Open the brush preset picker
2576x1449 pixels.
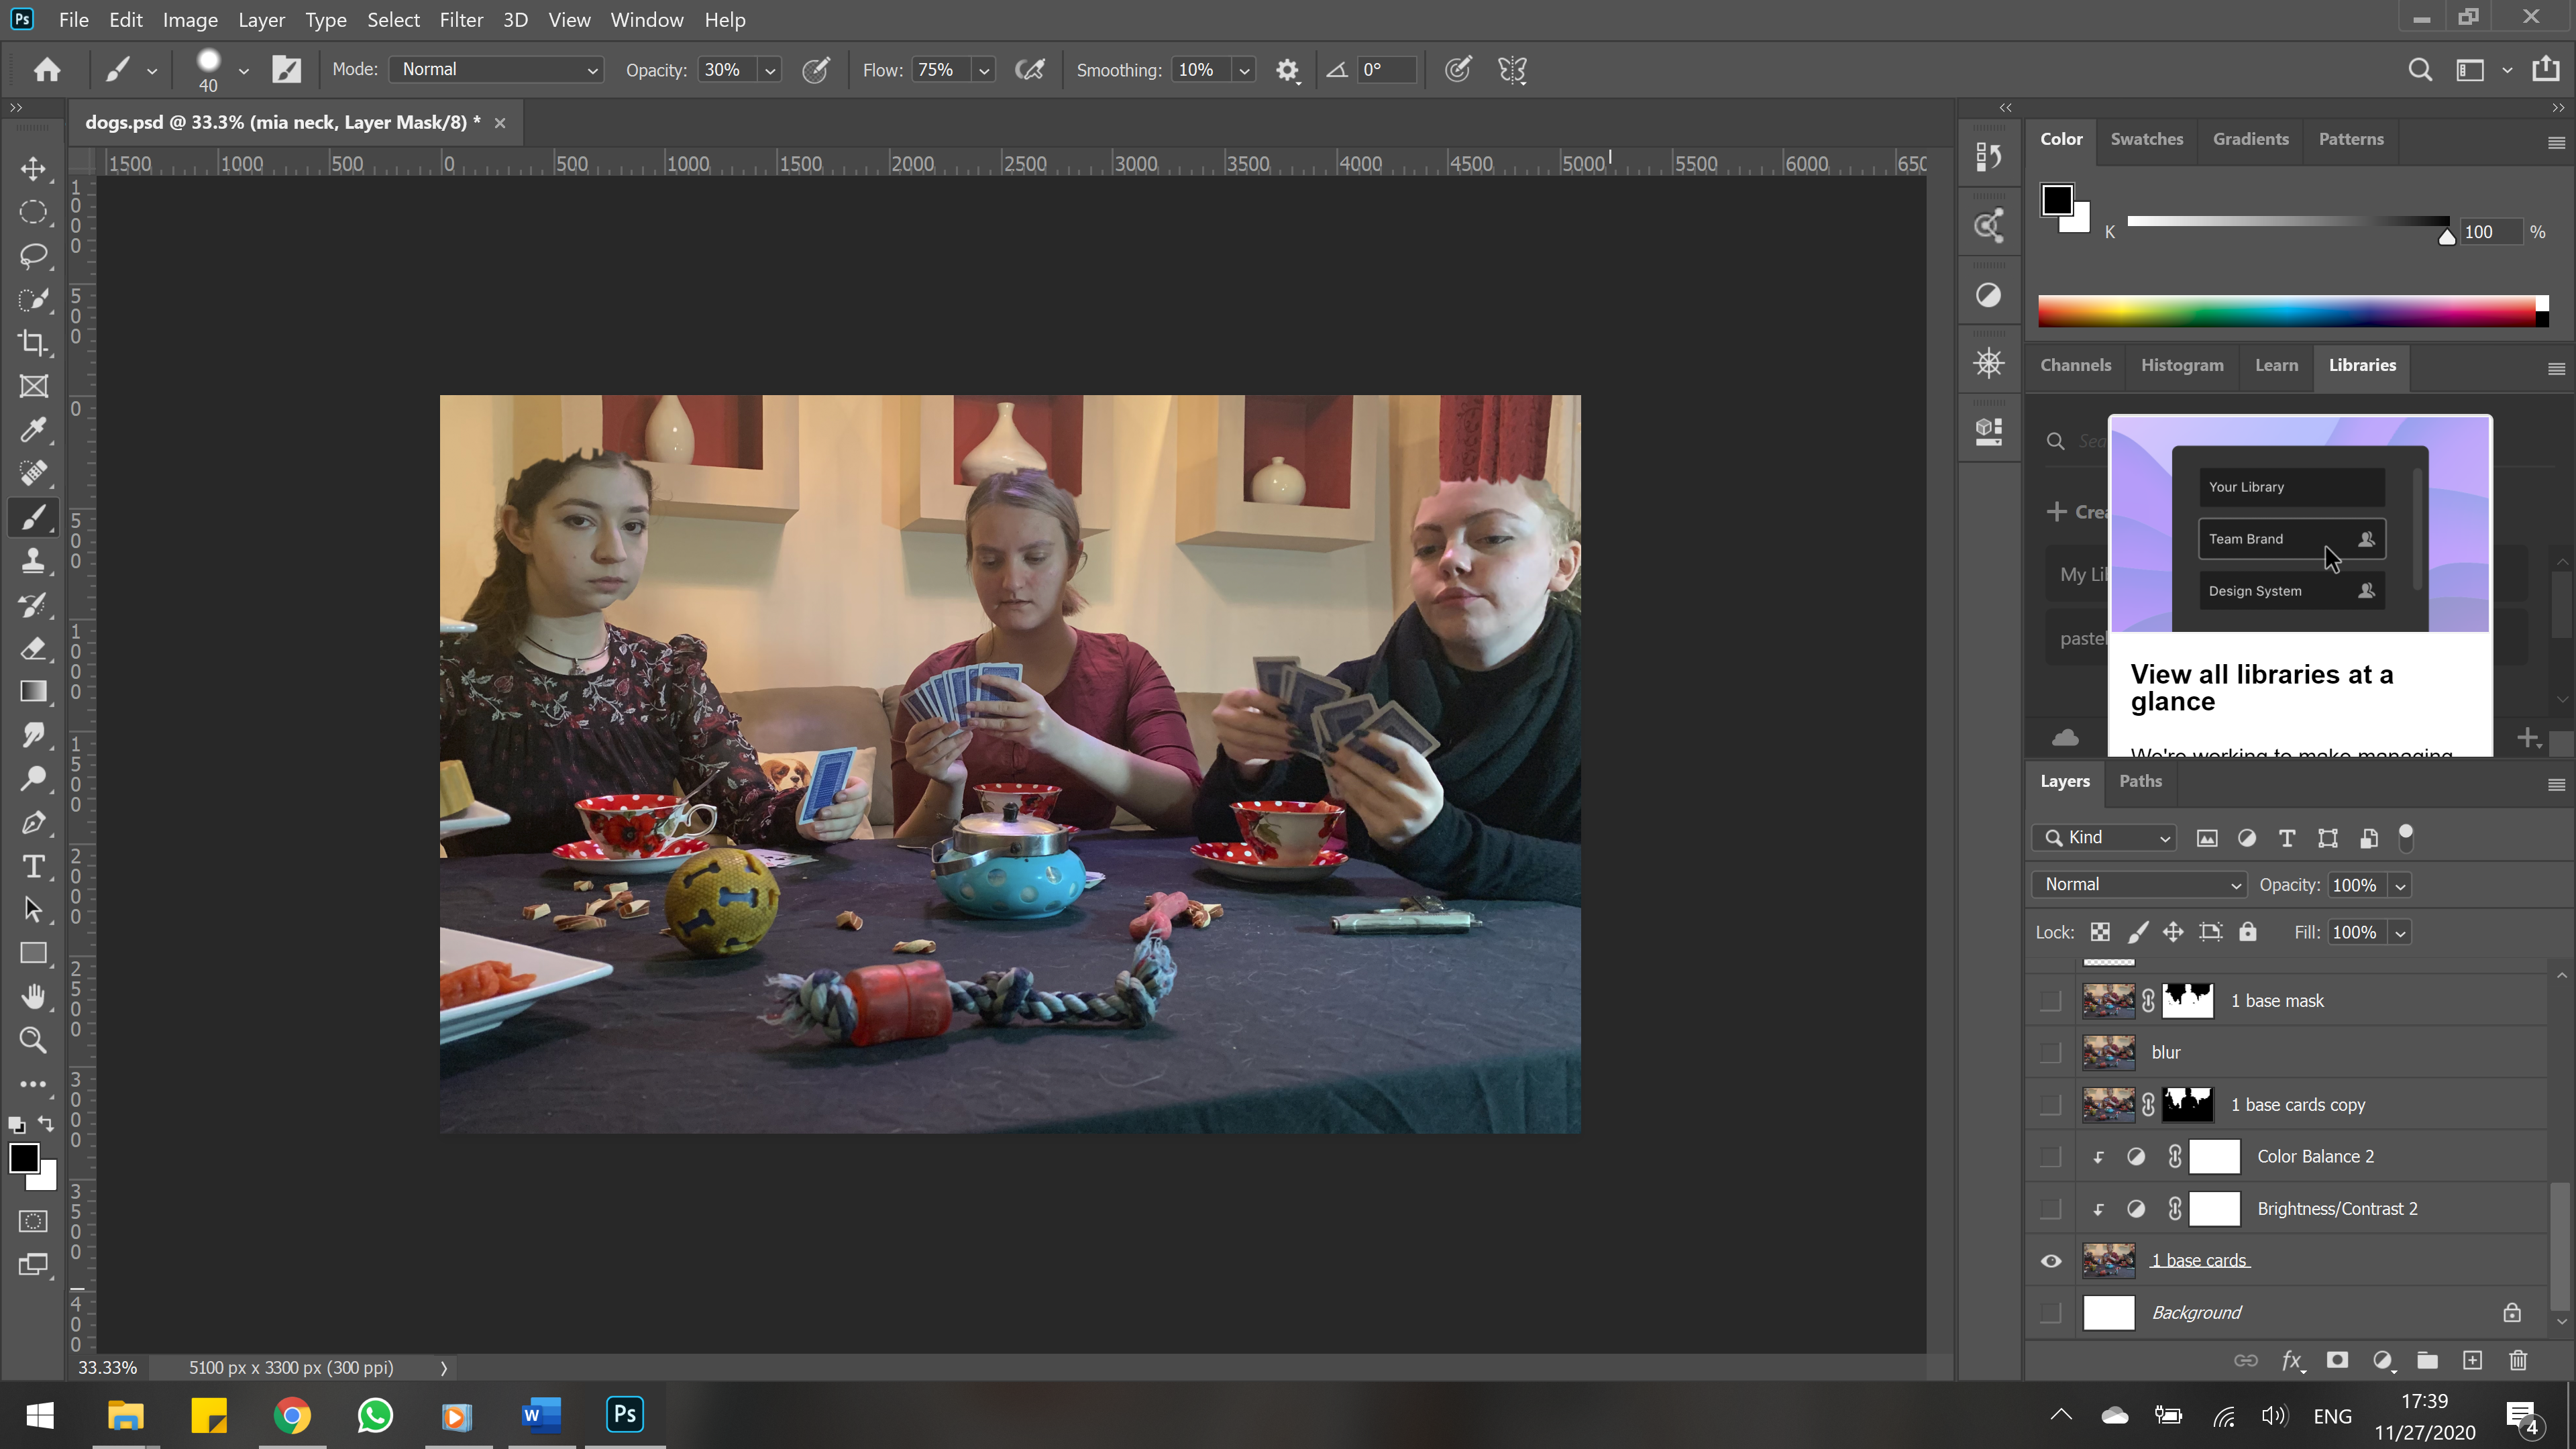[x=243, y=71]
